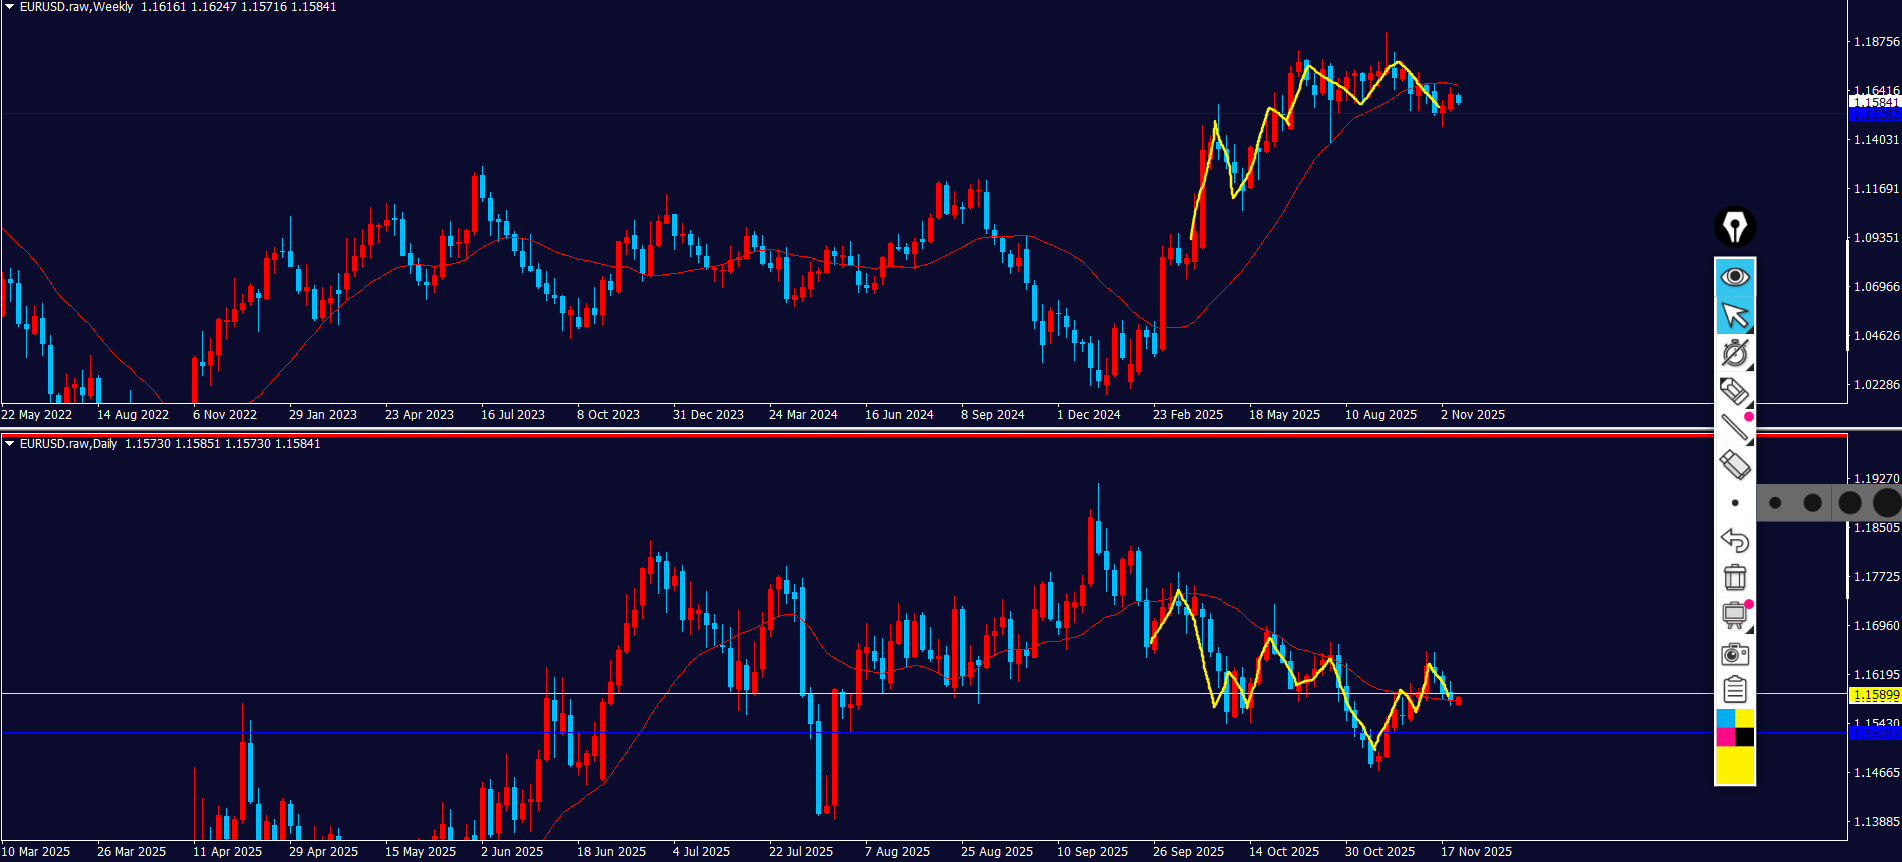Clear all drawings with the trash icon

tap(1734, 578)
